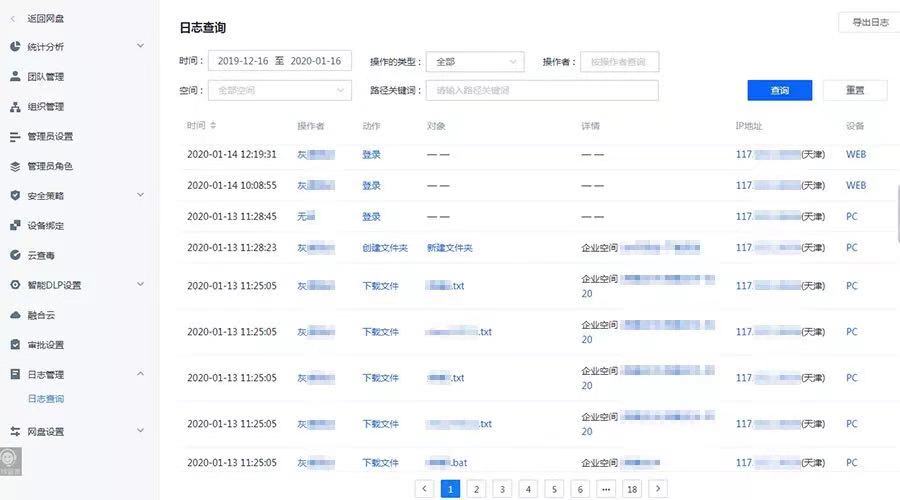Click the 团队管理 person icon
The image size is (900, 500).
[x=15, y=77]
